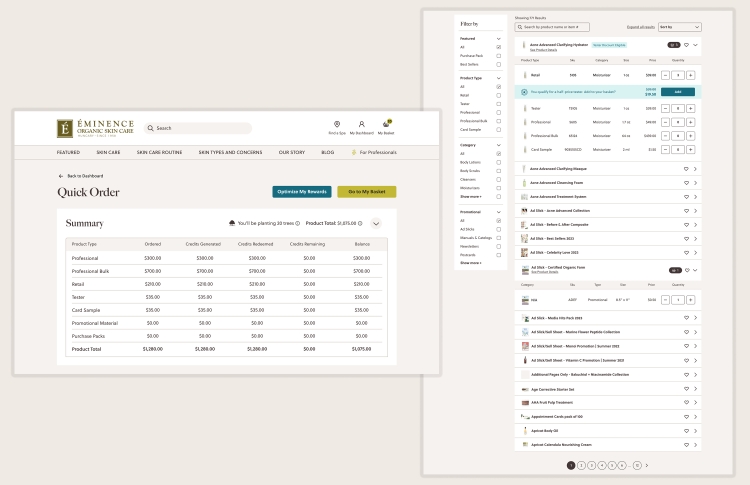Open the Sort by dropdown

tap(680, 27)
